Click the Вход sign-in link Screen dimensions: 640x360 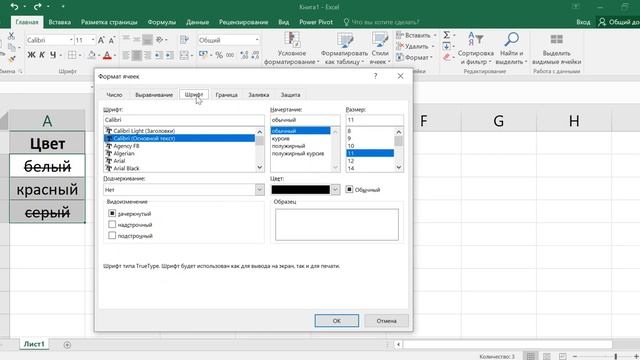point(583,22)
